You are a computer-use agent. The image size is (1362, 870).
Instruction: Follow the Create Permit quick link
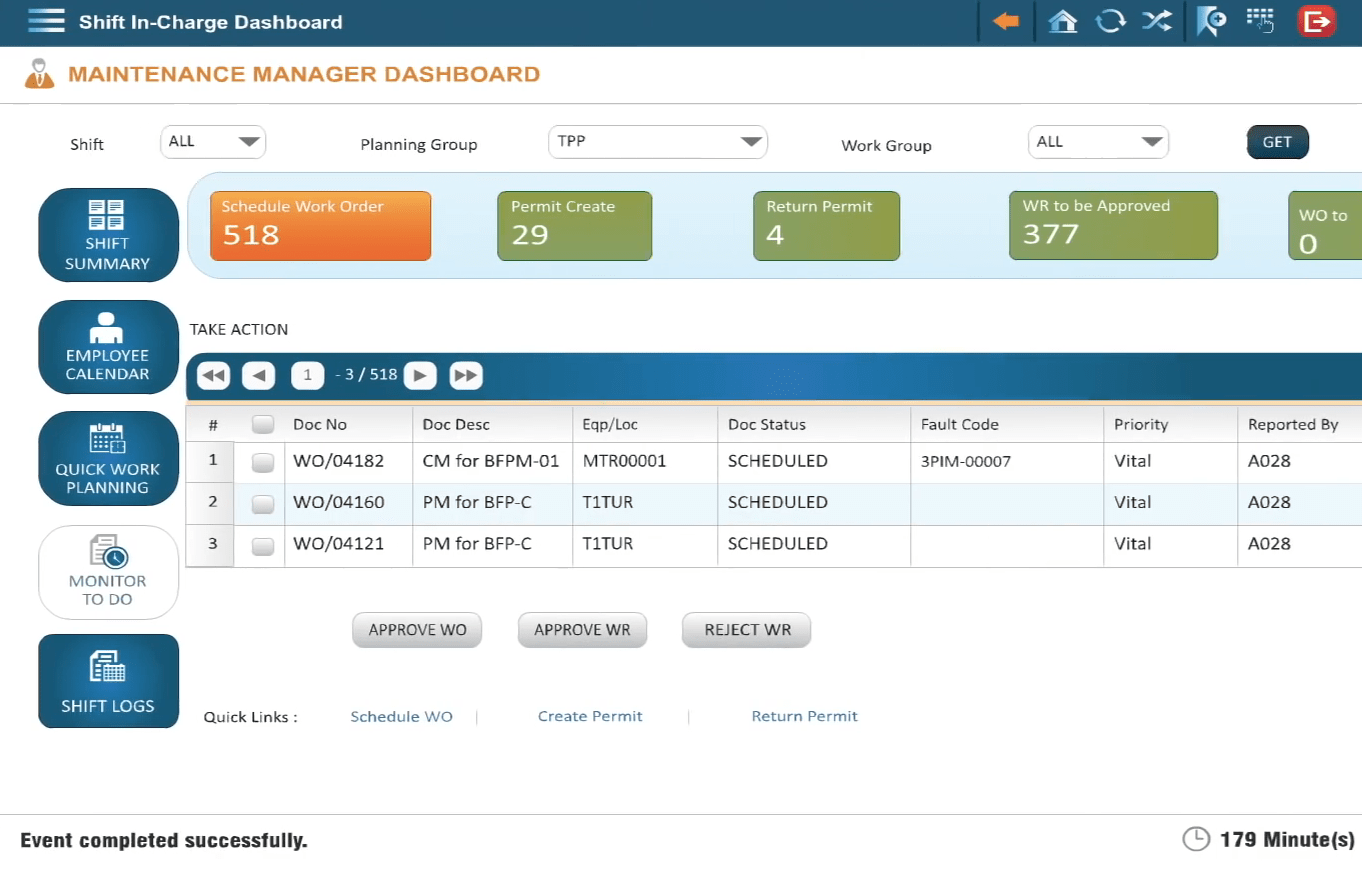[590, 717]
